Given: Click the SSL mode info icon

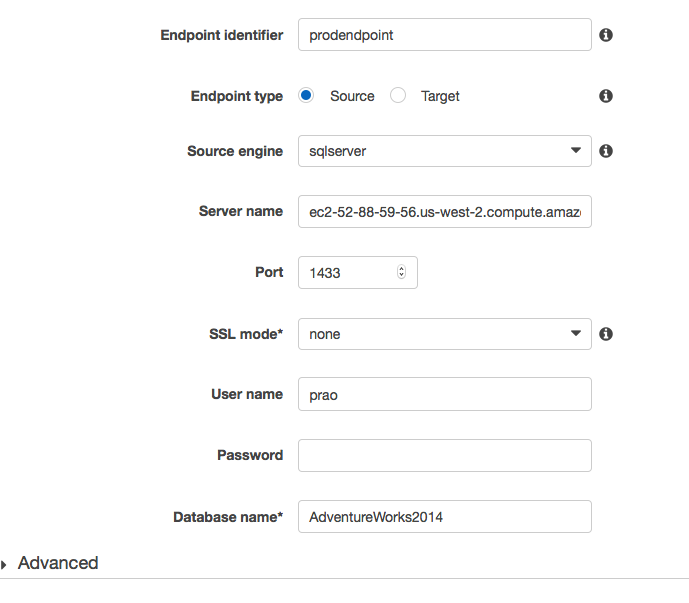Looking at the screenshot, I should 605,334.
